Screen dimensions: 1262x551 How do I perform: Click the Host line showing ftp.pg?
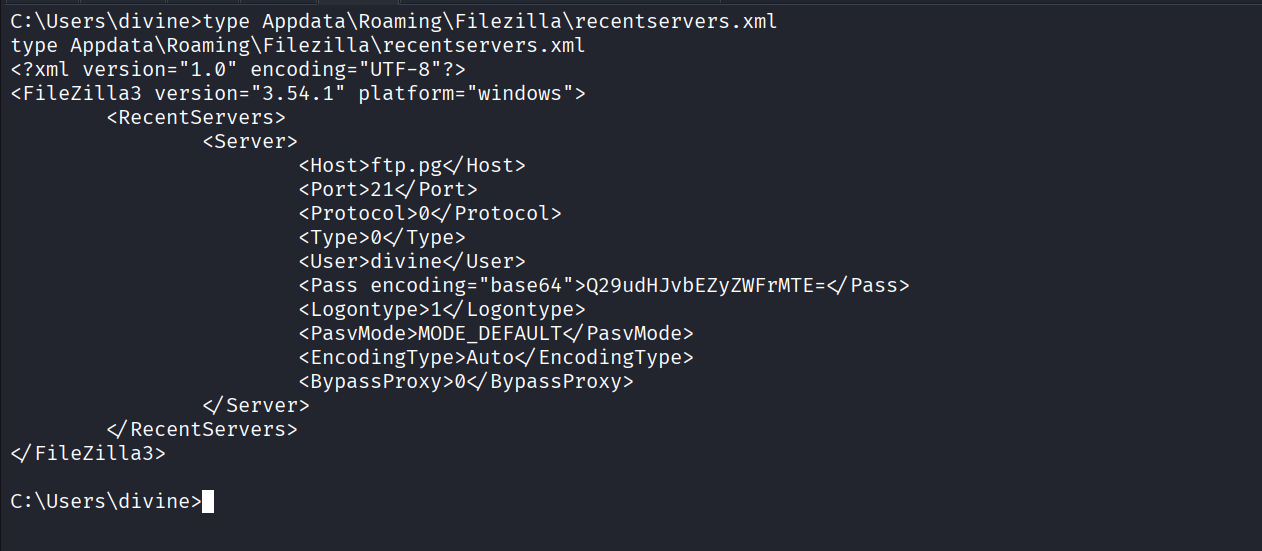[412, 165]
